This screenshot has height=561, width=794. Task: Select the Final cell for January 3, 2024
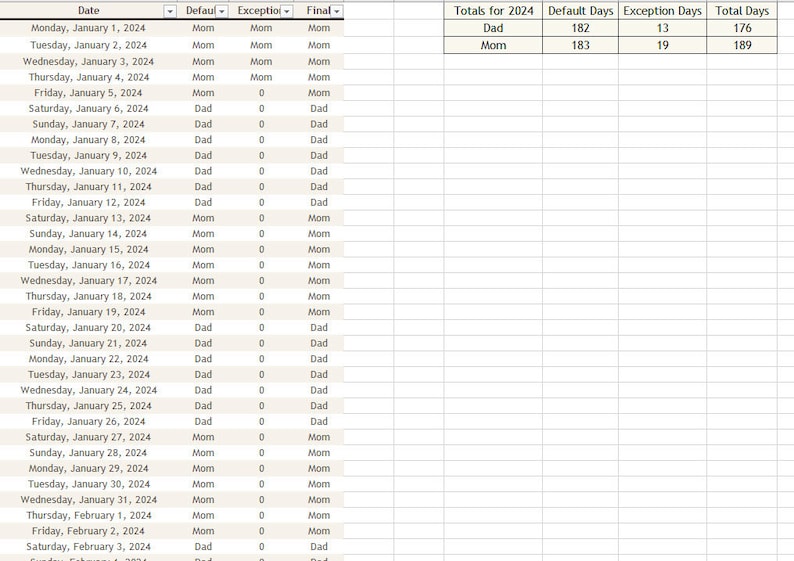[319, 61]
